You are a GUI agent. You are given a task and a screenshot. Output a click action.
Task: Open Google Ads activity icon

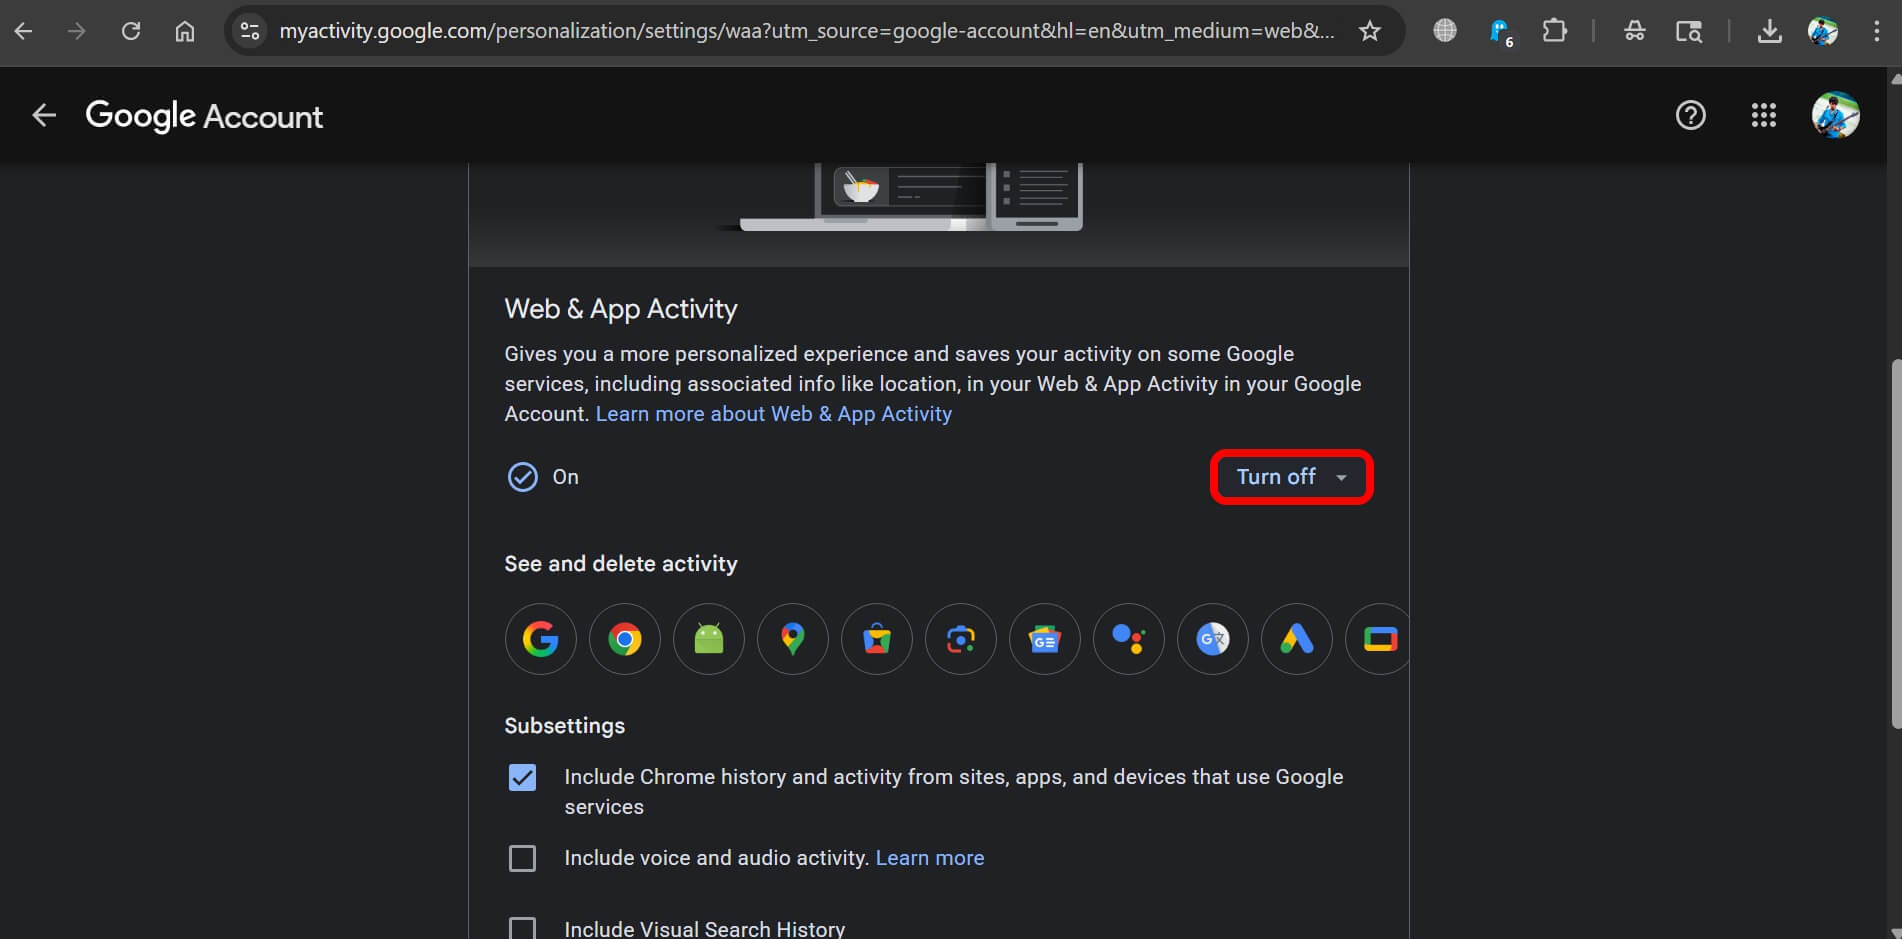pos(1297,639)
